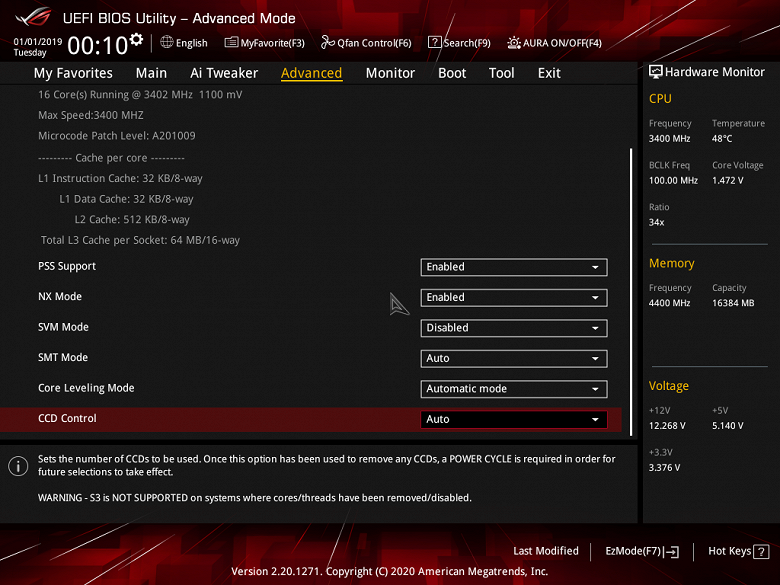Select the SMT Mode label
This screenshot has width=780, height=585.
pos(63,358)
